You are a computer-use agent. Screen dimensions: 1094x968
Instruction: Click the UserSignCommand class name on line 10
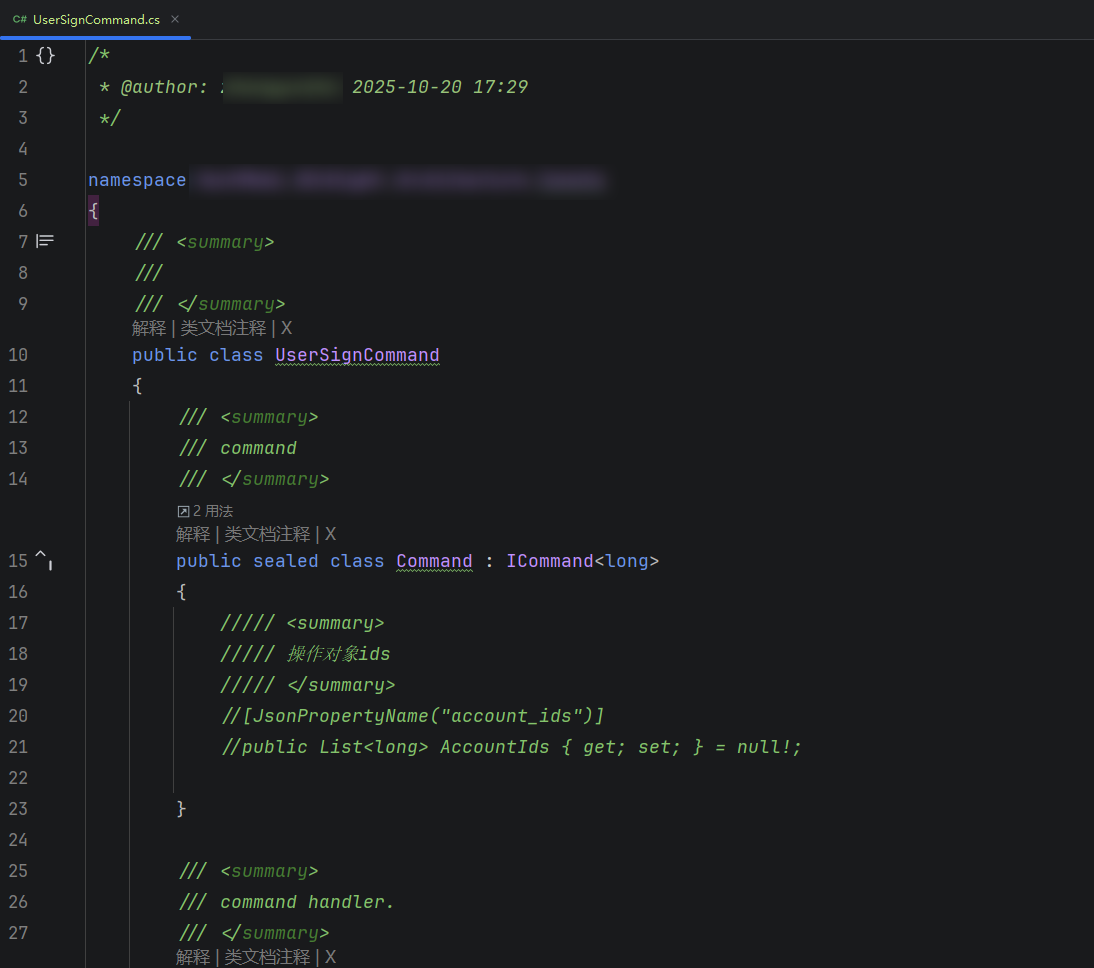pyautogui.click(x=357, y=355)
